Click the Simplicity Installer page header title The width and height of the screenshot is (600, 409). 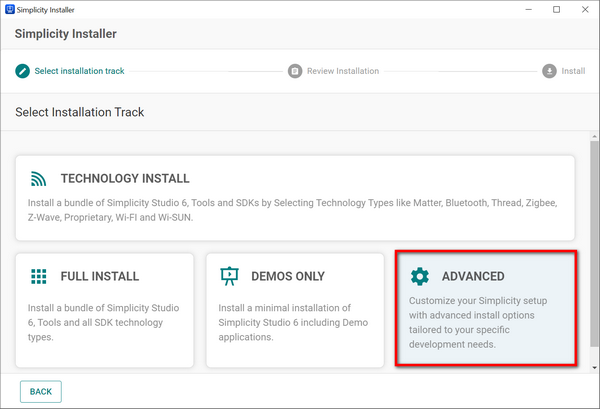[x=66, y=34]
